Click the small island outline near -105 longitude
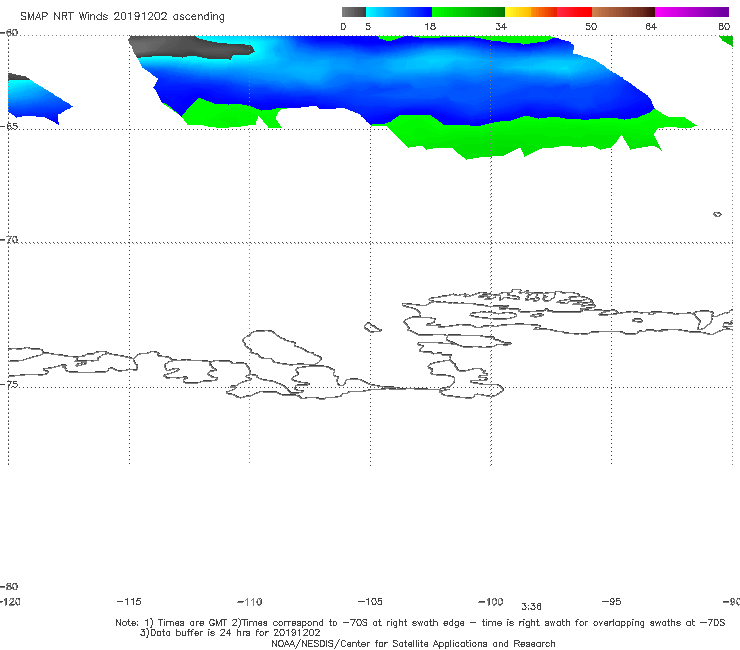740x650 pixels. pos(372,327)
